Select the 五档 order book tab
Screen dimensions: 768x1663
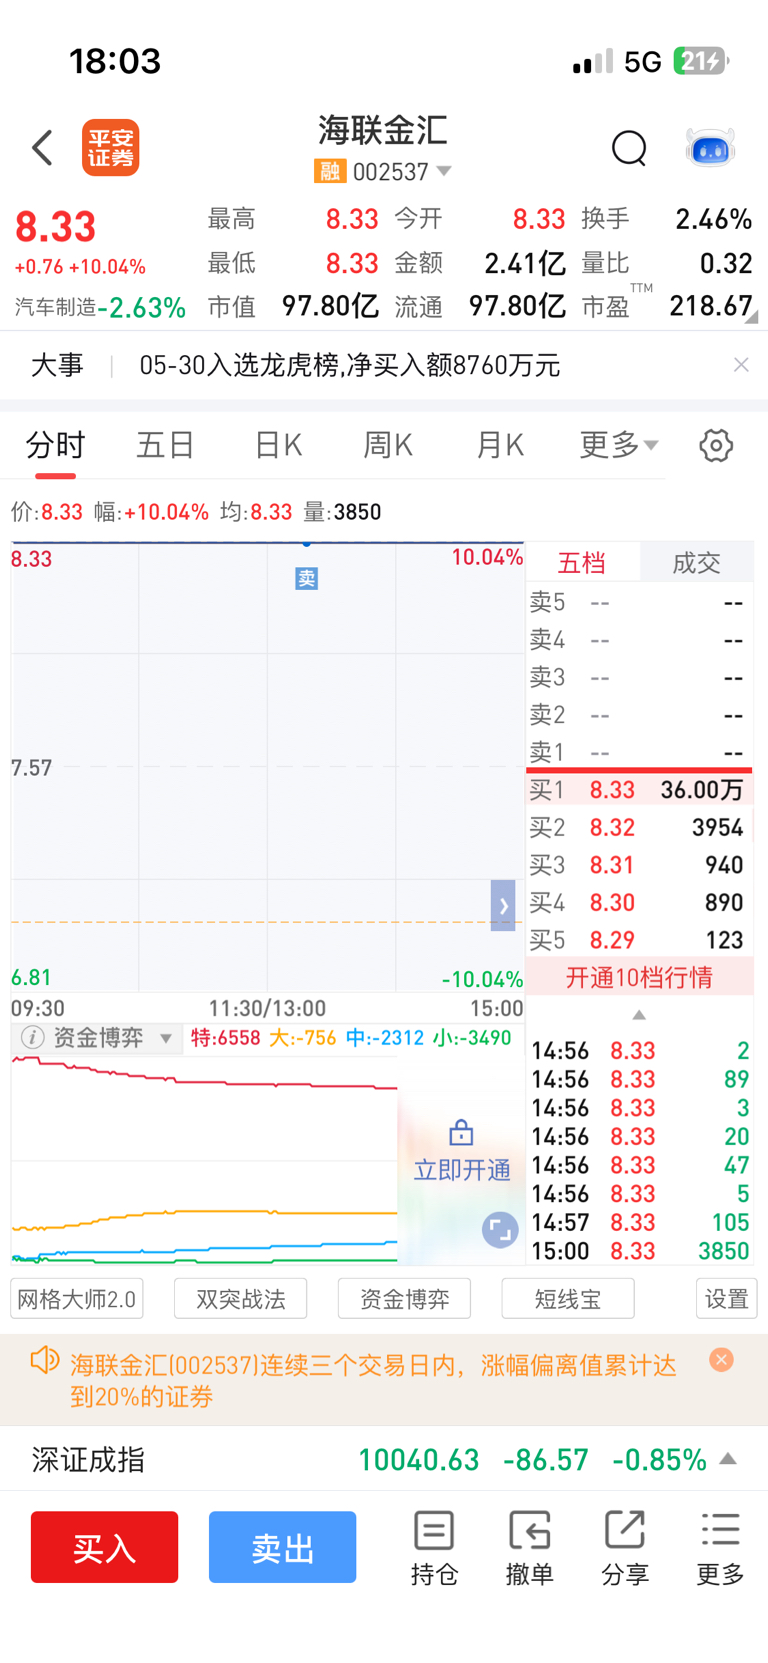tap(582, 563)
